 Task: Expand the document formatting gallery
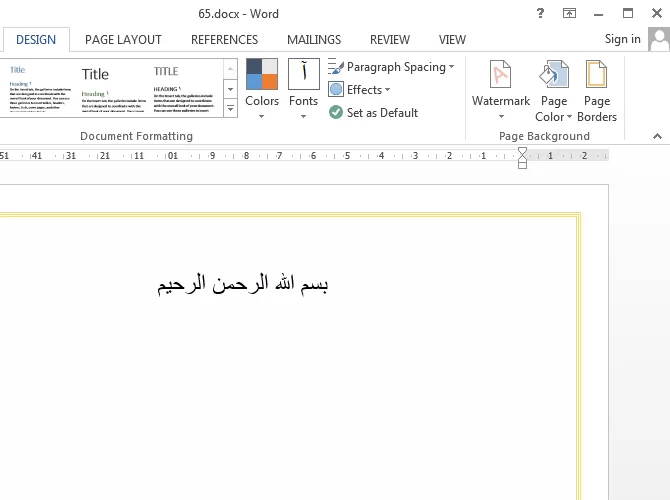(231, 108)
